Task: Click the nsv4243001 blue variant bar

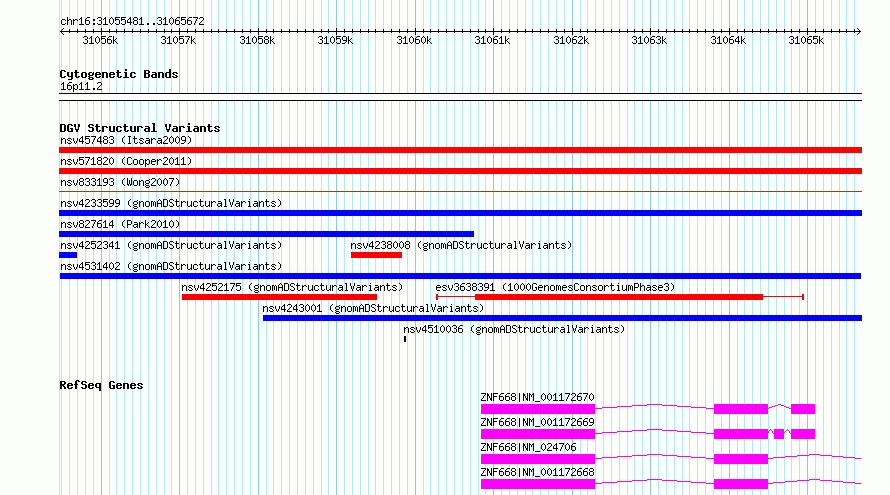Action: tap(562, 318)
